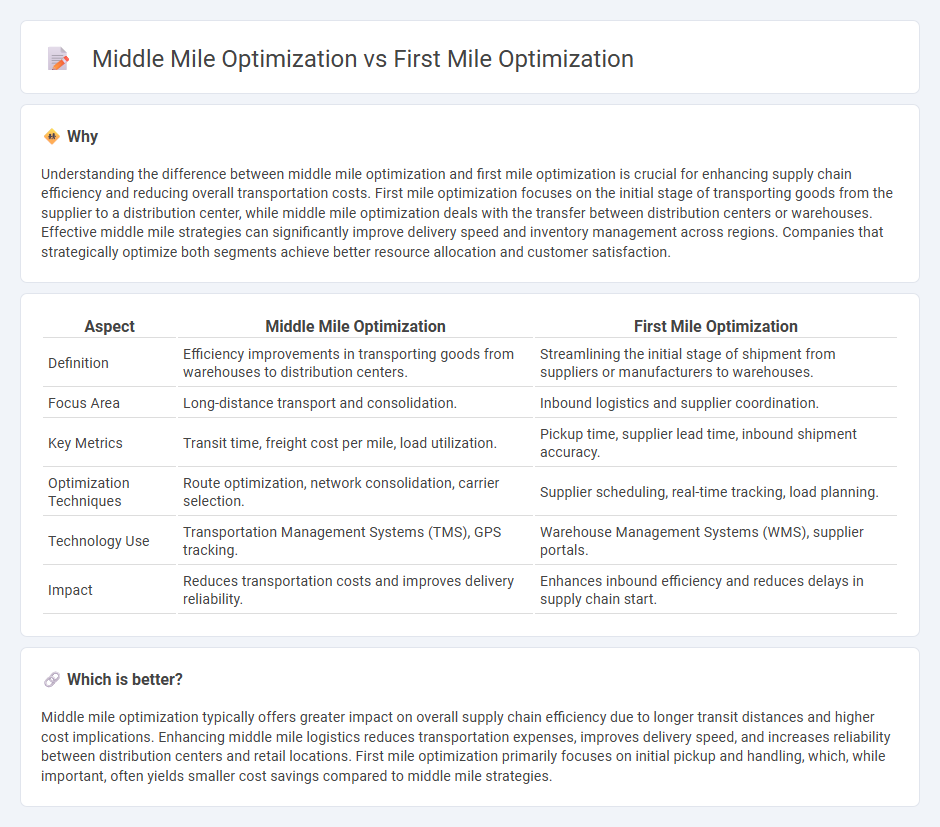Click the Which is better? heading

coord(125,680)
